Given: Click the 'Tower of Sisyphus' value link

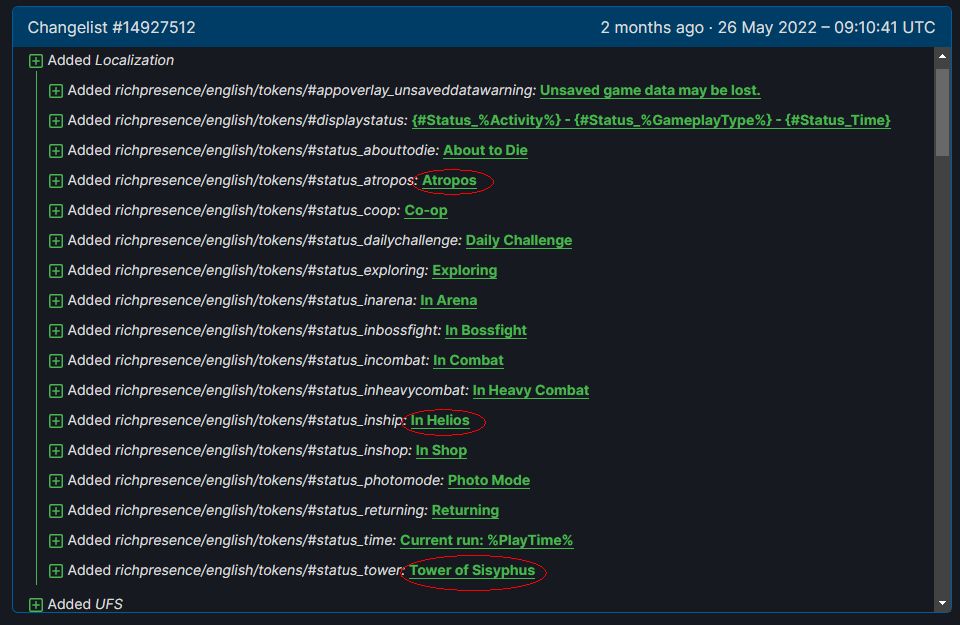Looking at the screenshot, I should [x=472, y=570].
